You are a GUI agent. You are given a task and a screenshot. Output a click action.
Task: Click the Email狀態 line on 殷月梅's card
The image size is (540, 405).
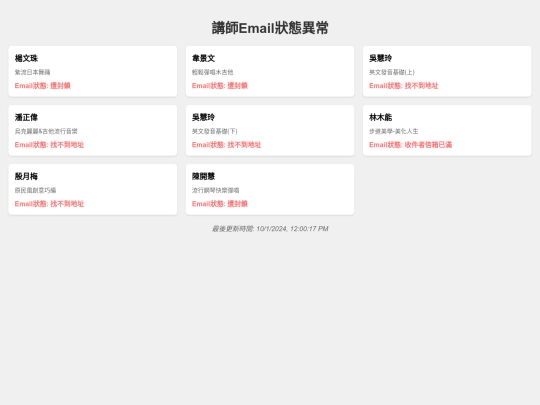point(49,204)
